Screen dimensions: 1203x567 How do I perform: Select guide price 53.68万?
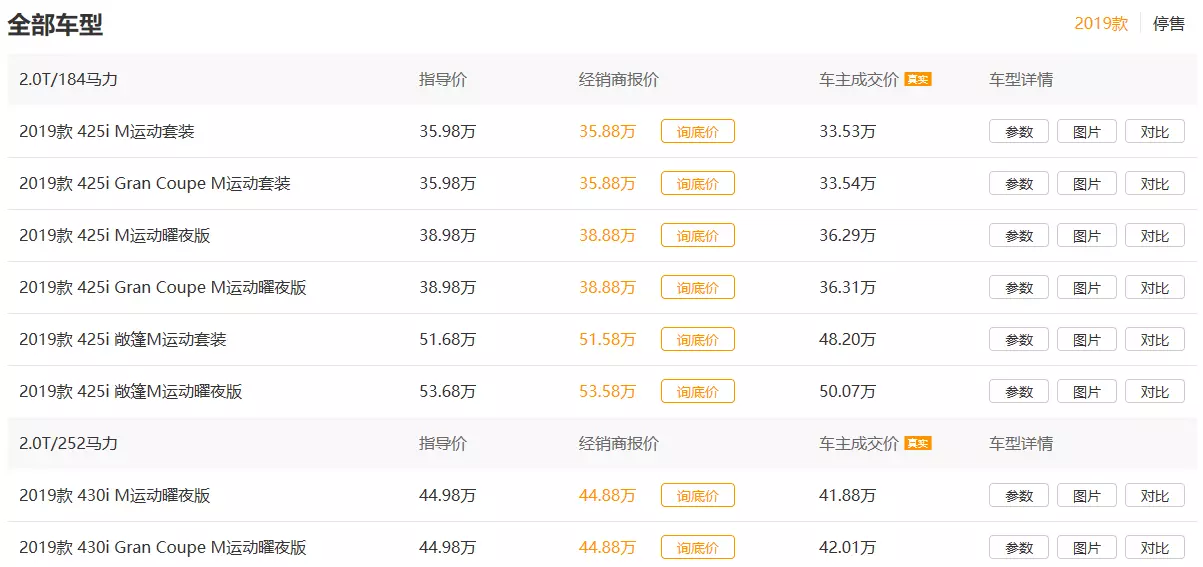(448, 392)
